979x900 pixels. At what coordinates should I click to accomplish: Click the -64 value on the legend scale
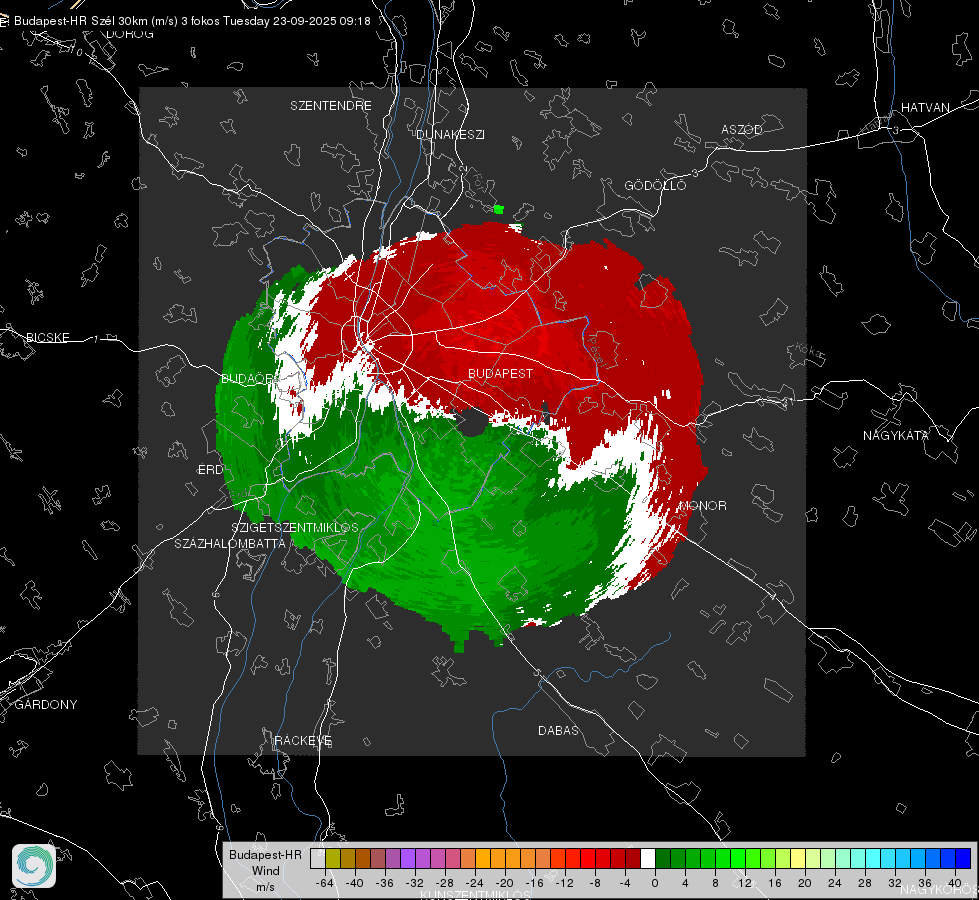325,883
